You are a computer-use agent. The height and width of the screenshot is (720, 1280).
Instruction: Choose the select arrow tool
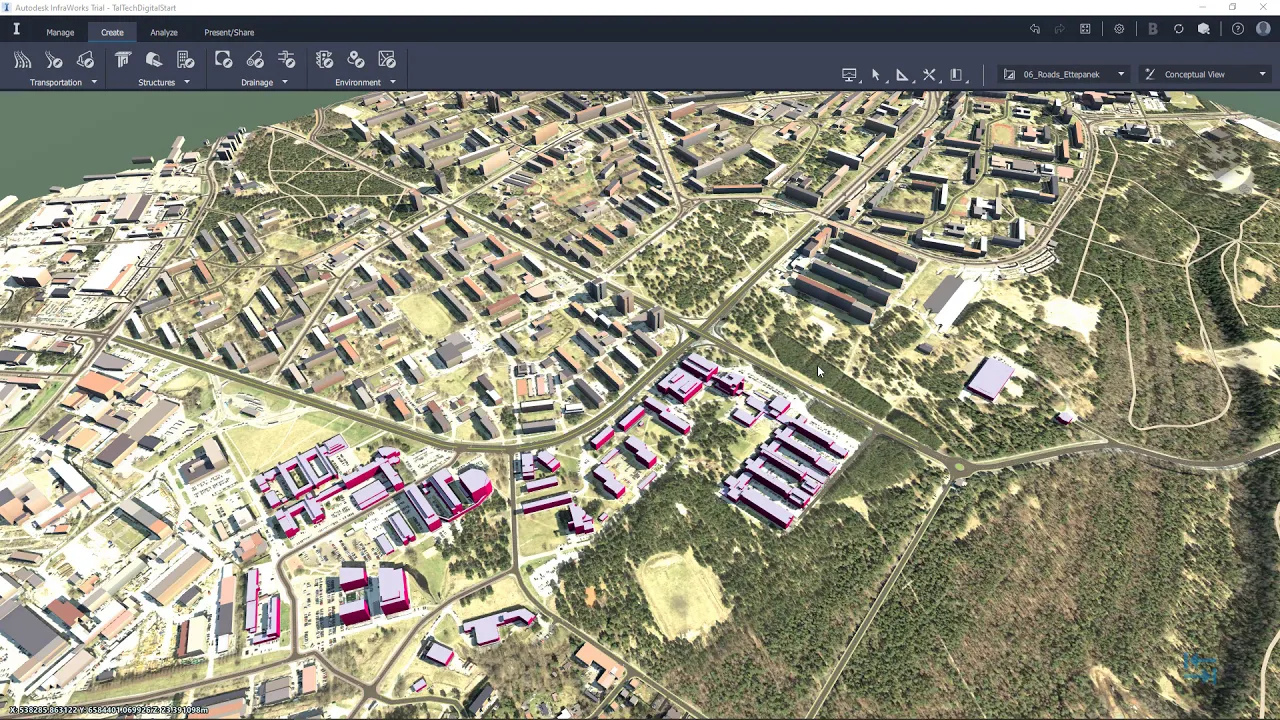876,75
